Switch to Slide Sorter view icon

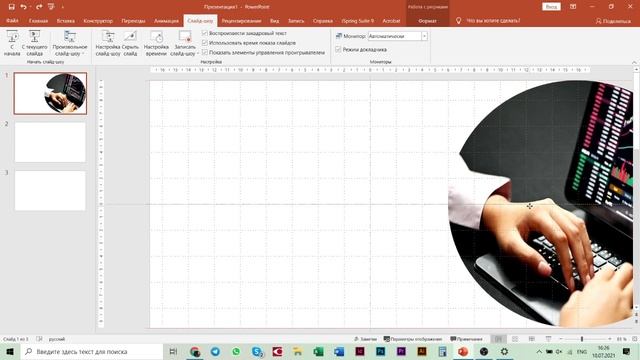coord(515,339)
